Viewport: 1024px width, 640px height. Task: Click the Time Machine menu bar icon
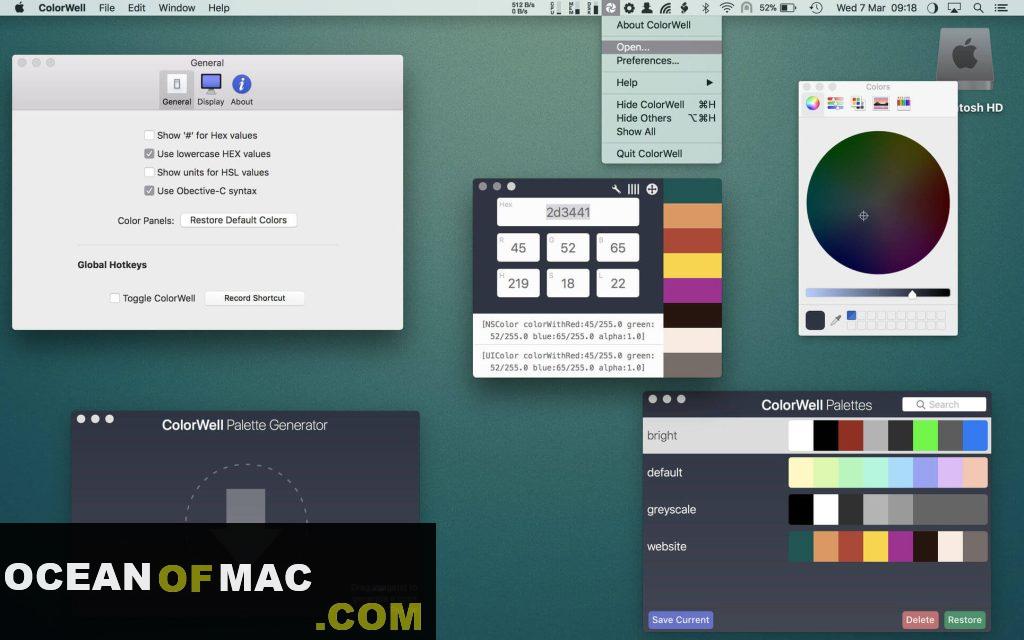pos(816,8)
